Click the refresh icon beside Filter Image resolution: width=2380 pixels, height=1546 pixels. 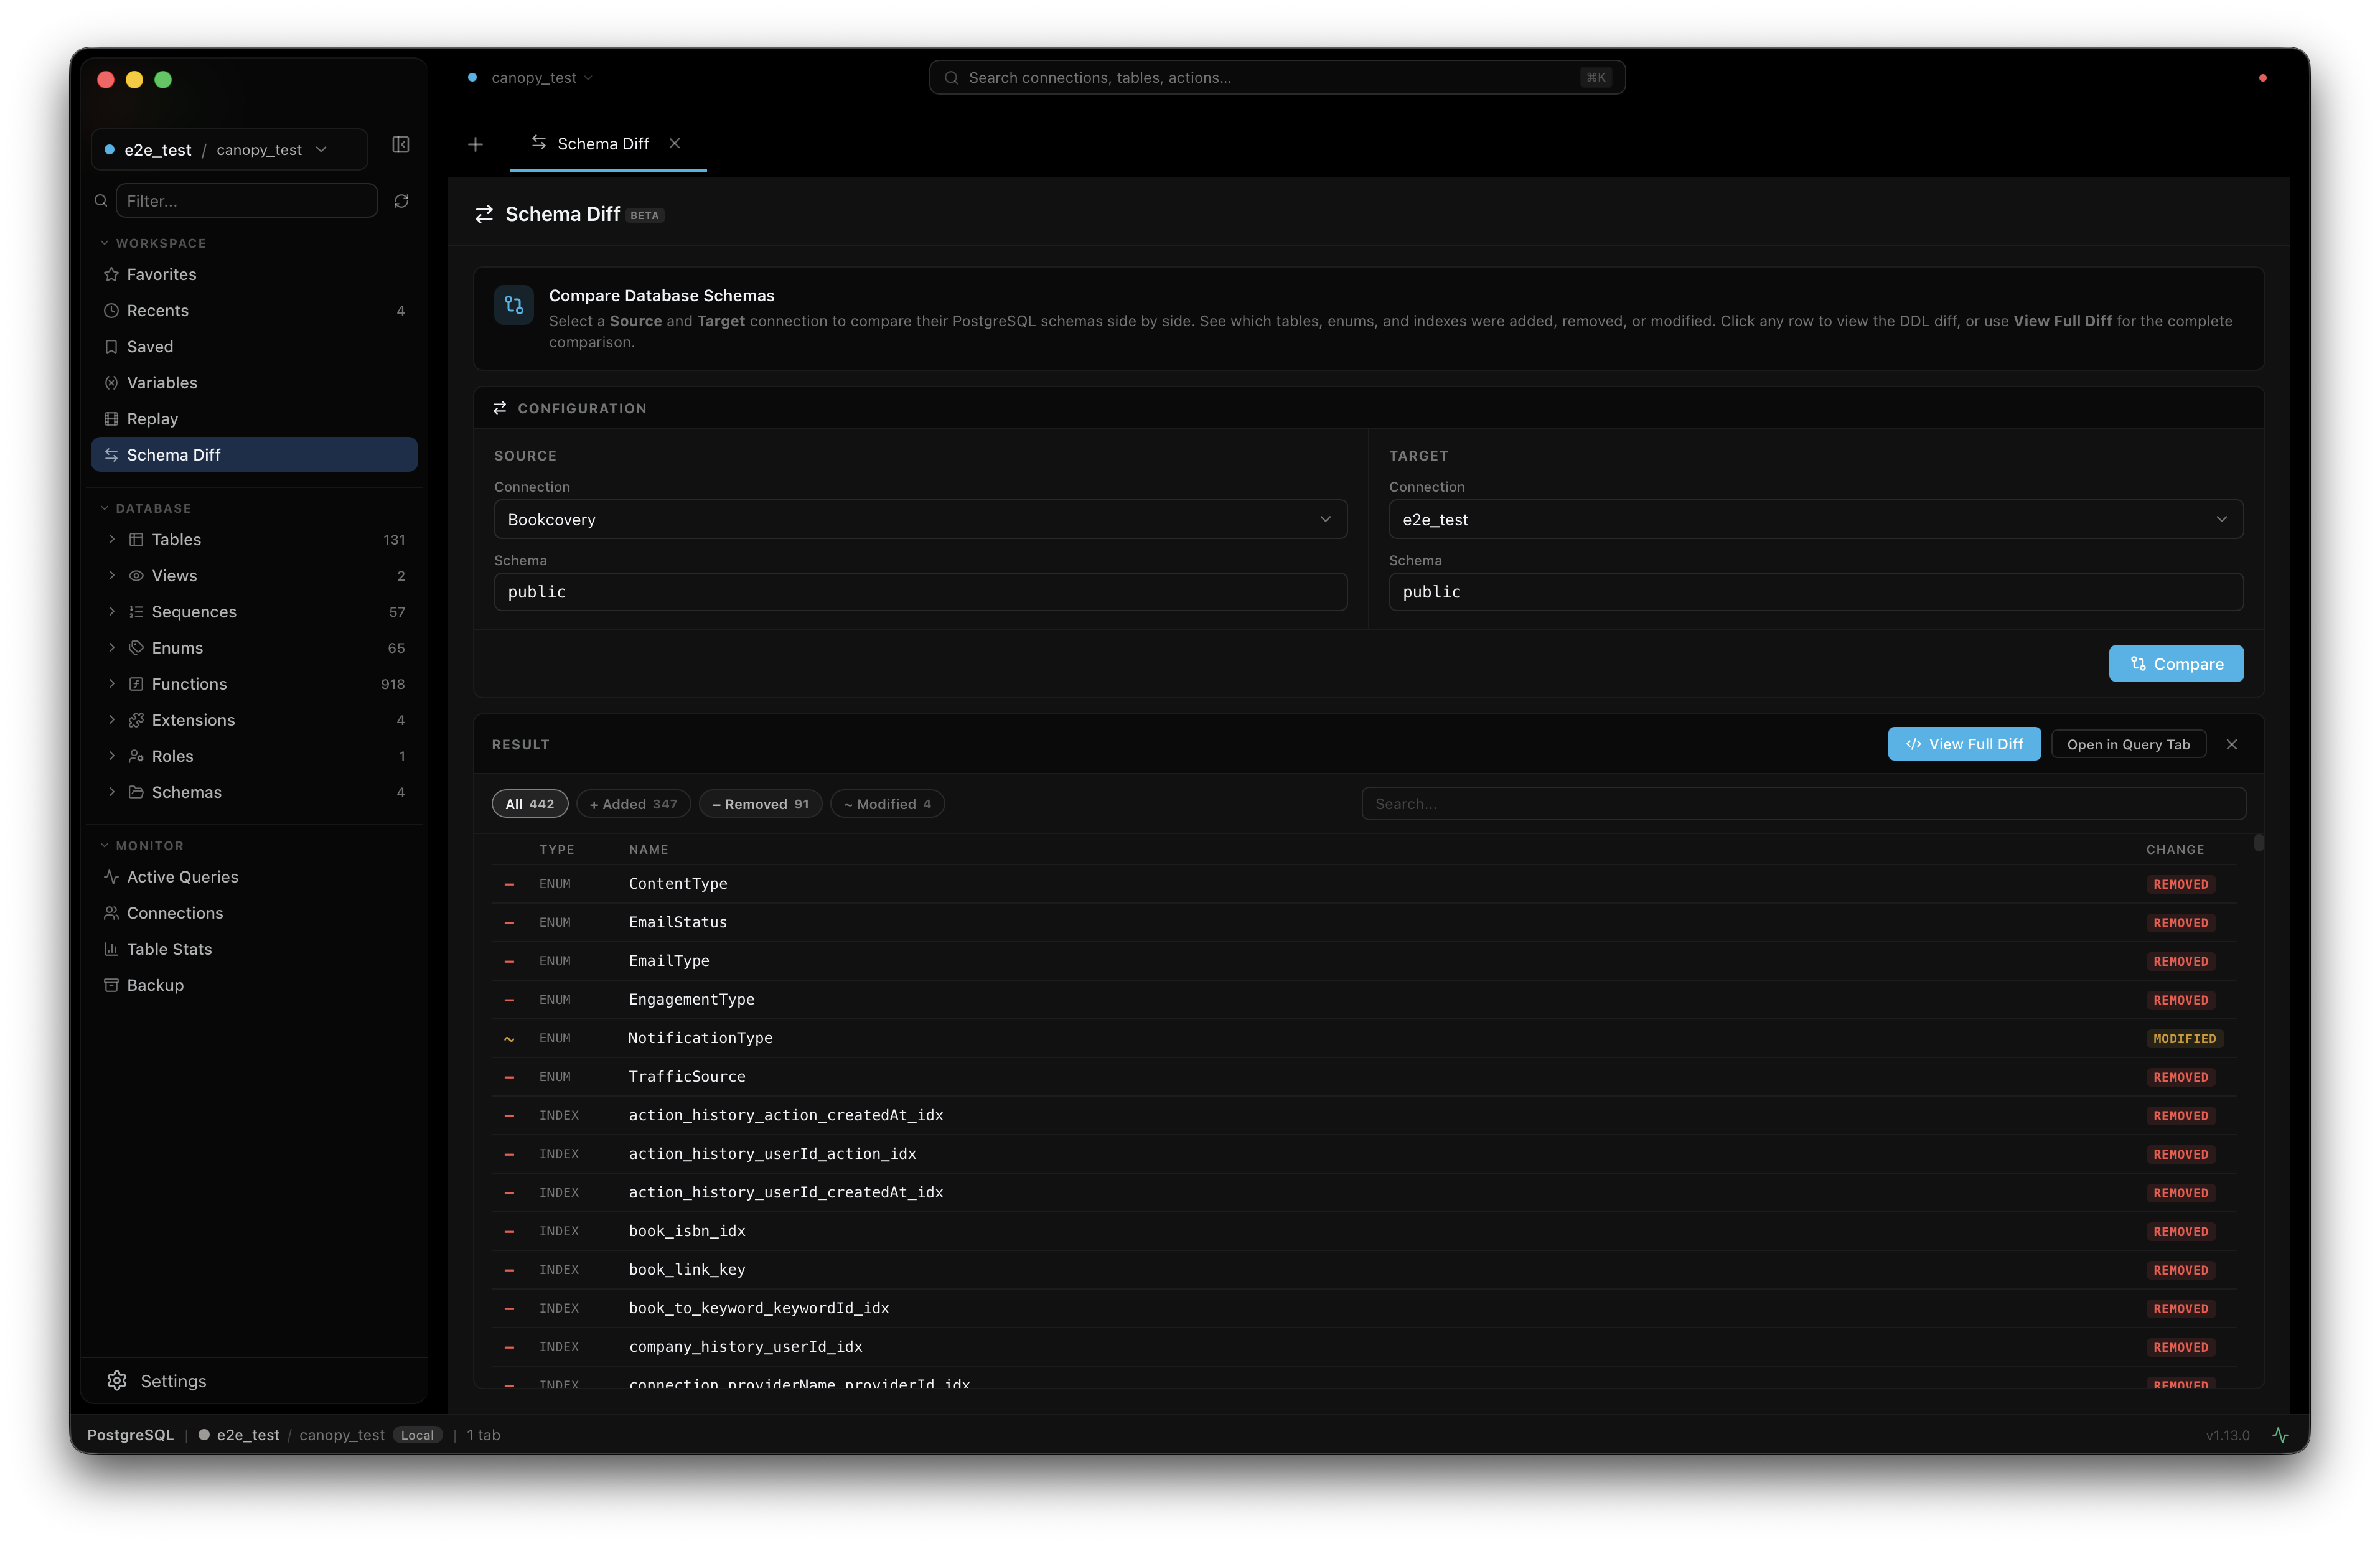pos(401,201)
